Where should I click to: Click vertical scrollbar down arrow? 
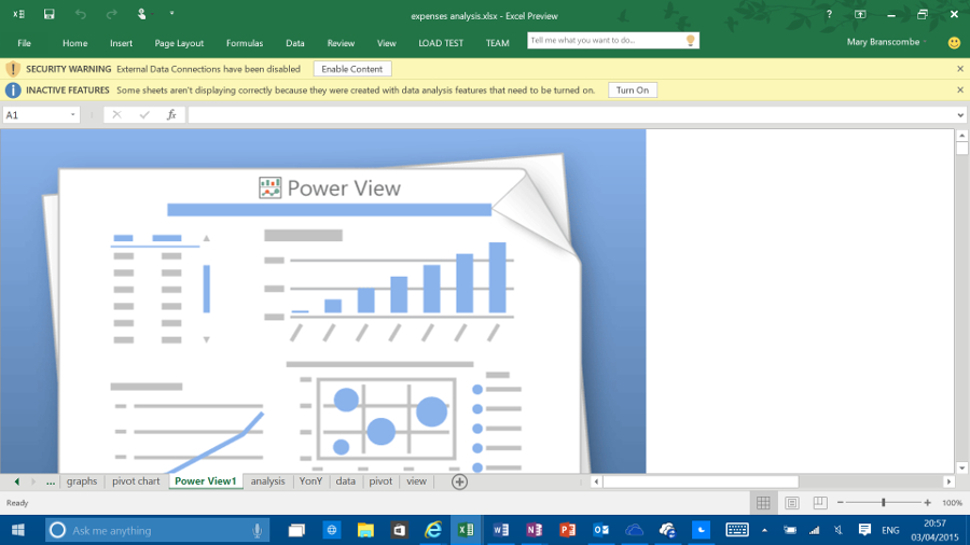(961, 468)
